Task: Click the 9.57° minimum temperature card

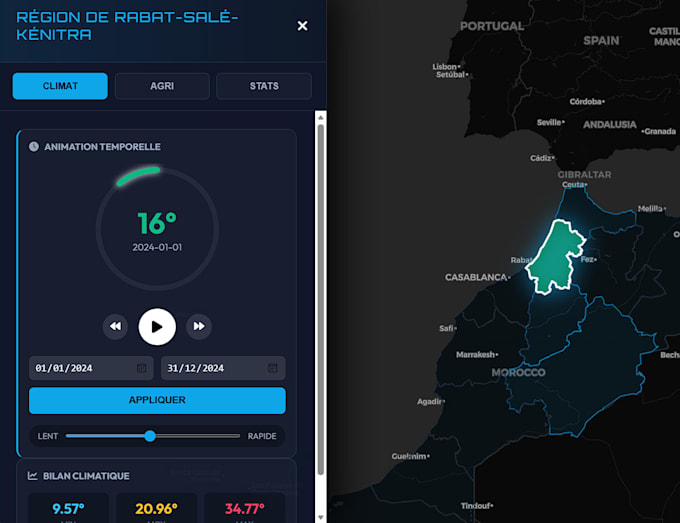Action: [68, 508]
